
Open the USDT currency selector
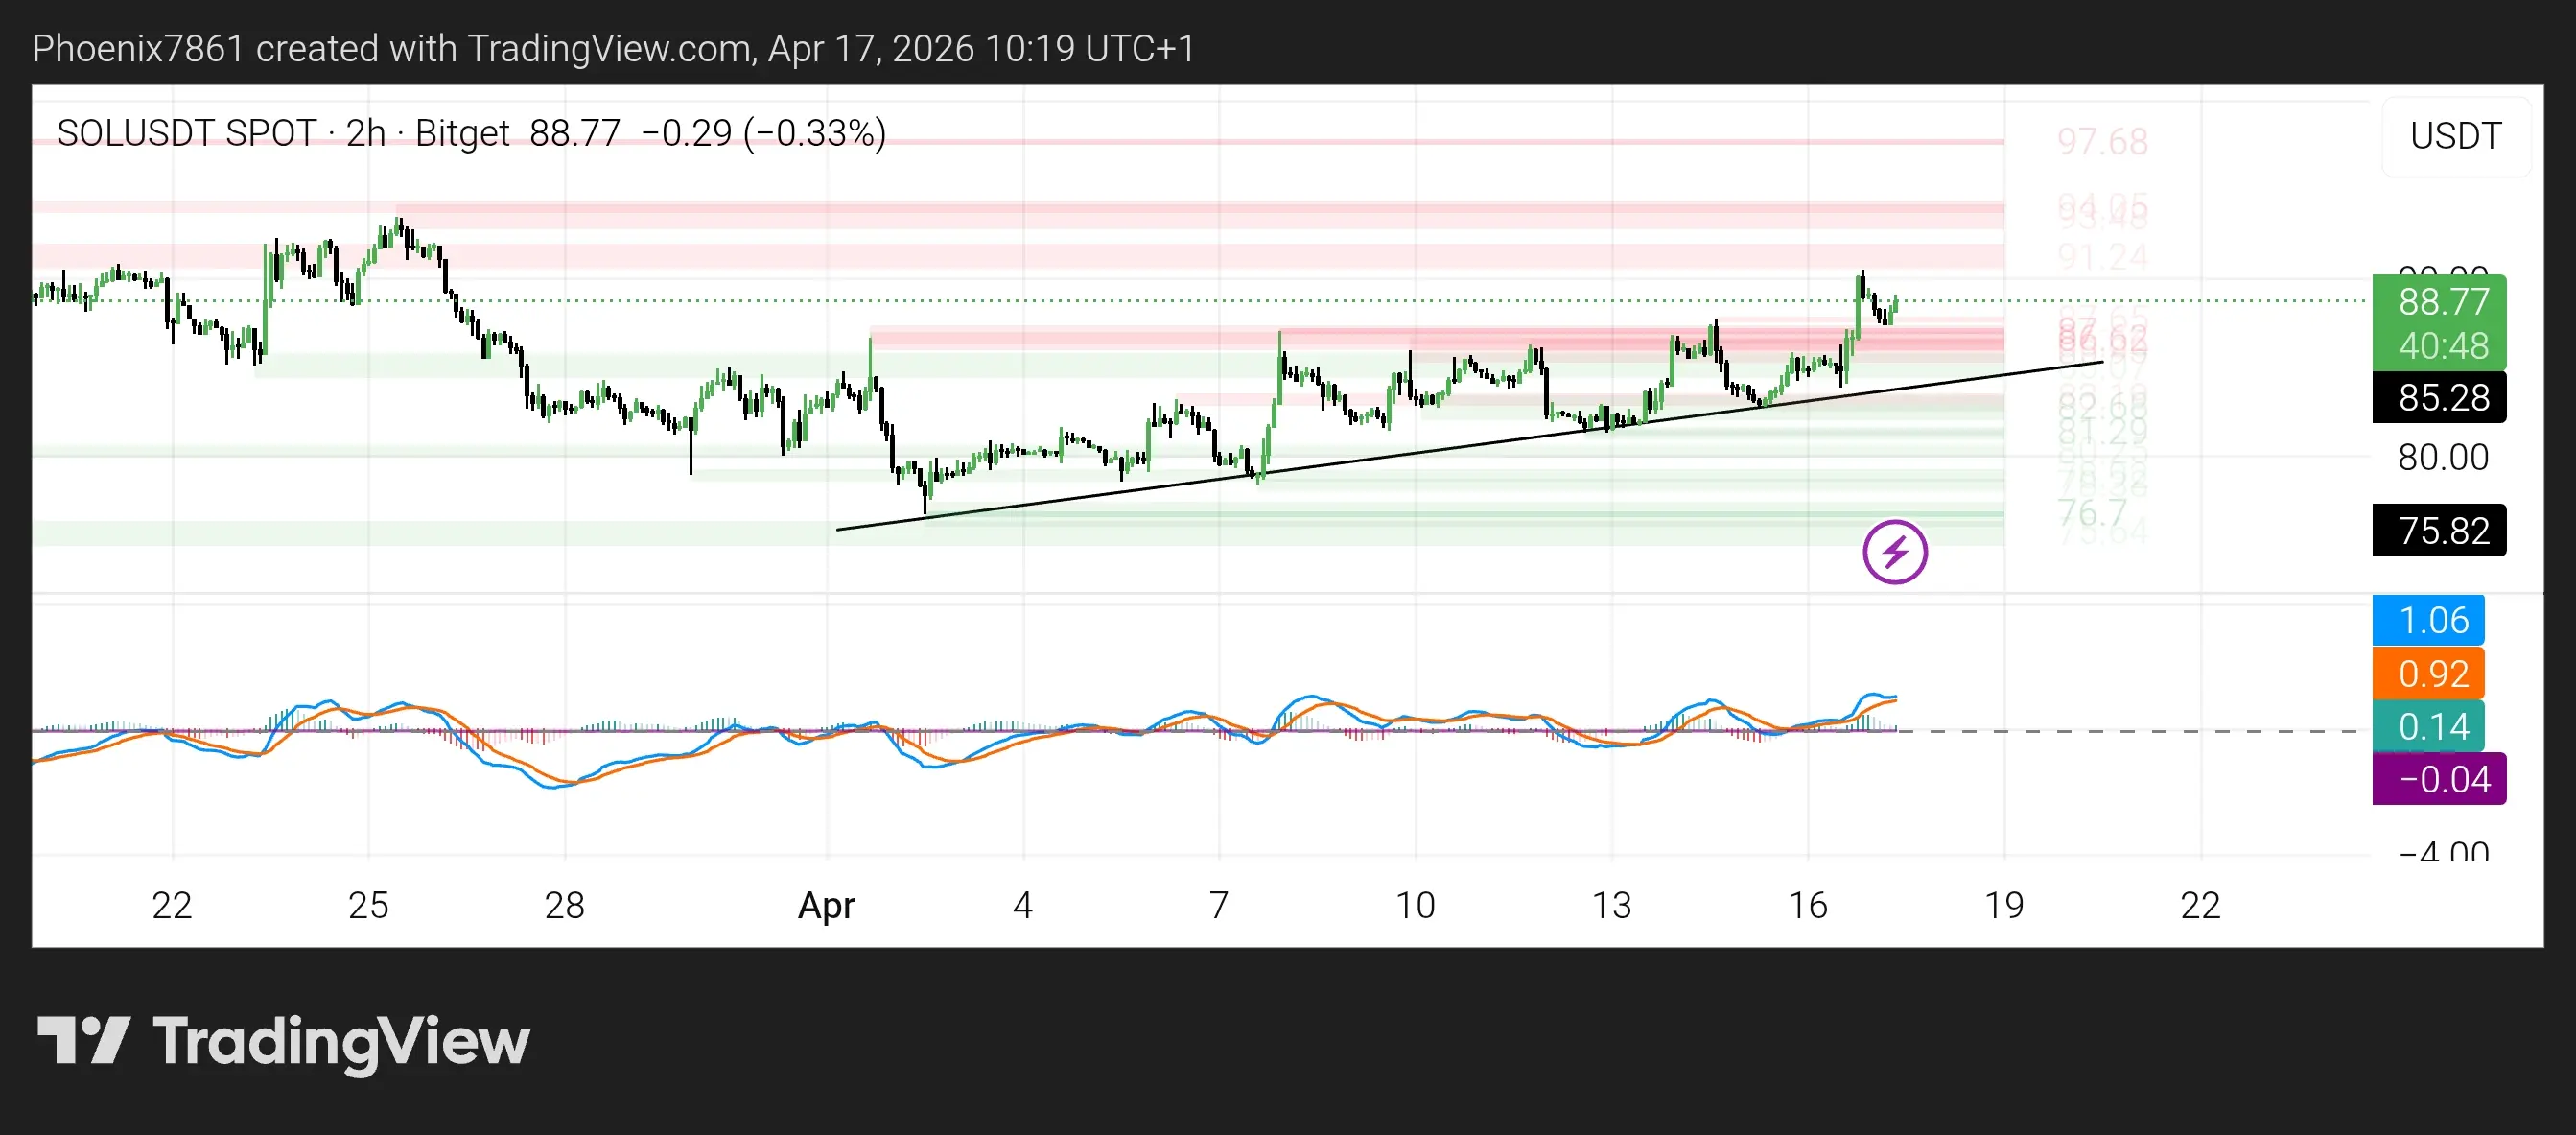2455,136
